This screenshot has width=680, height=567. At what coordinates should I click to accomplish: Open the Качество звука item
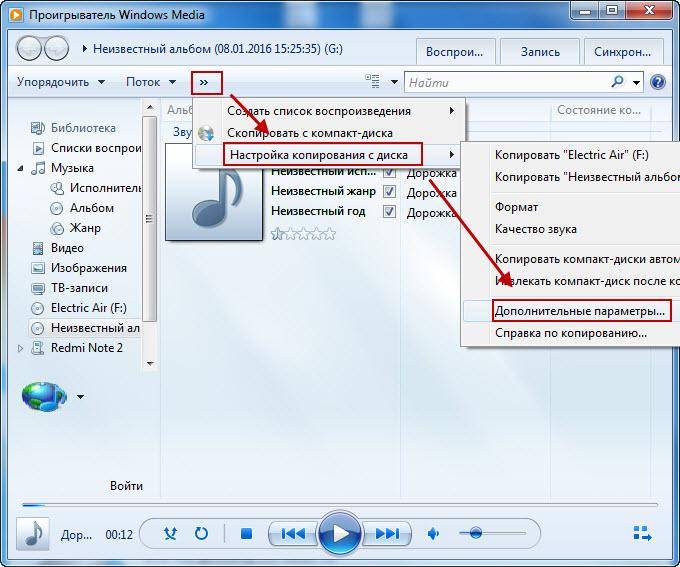pyautogui.click(x=572, y=229)
